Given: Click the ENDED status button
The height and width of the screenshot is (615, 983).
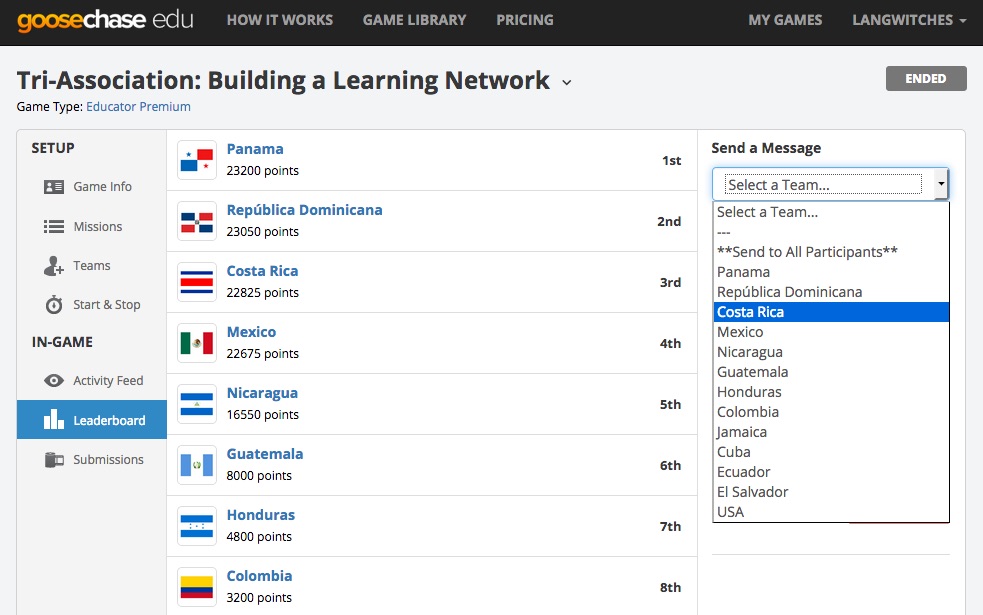Looking at the screenshot, I should pyautogui.click(x=926, y=78).
